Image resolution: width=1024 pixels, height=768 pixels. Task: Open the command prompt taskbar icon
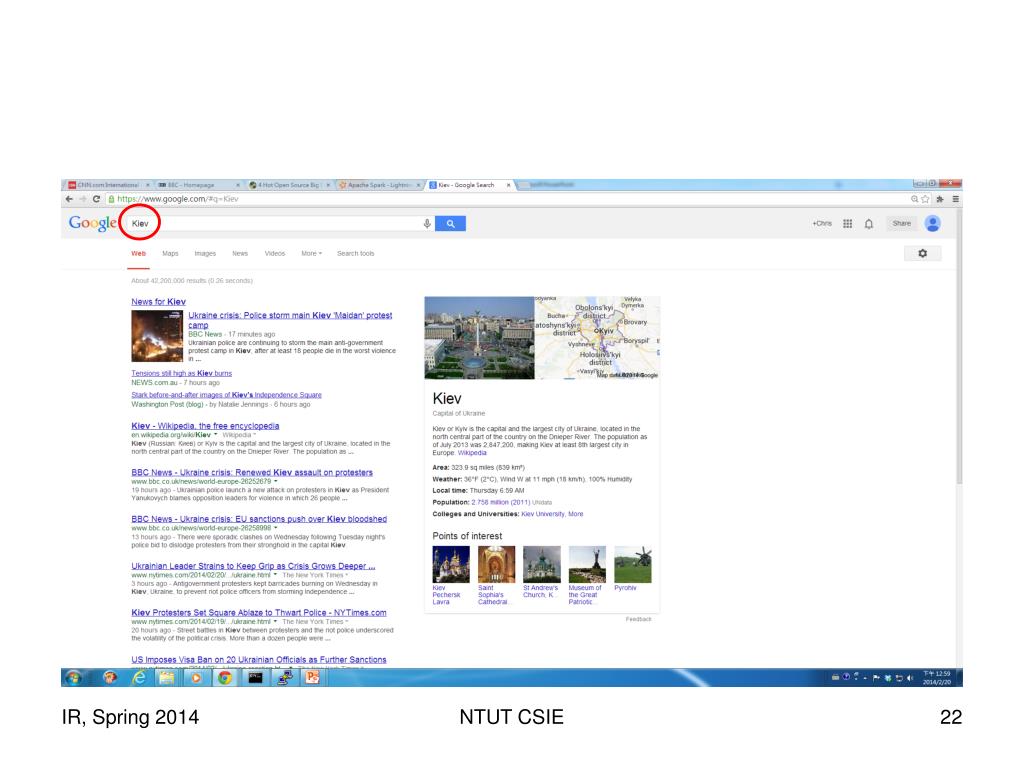point(255,678)
